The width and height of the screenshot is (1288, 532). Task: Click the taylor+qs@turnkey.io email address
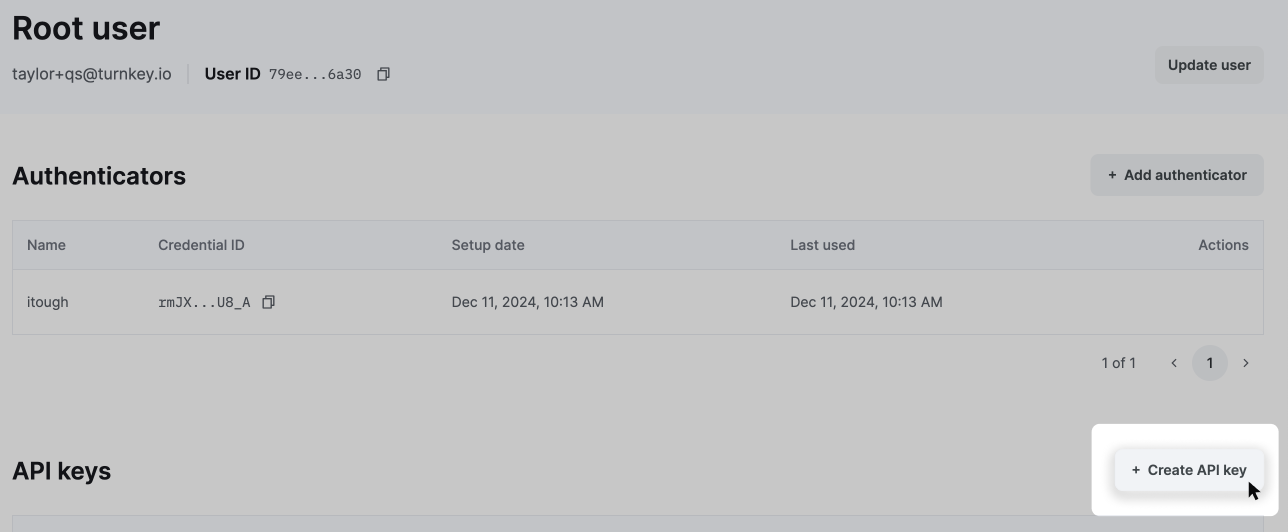[x=92, y=74]
